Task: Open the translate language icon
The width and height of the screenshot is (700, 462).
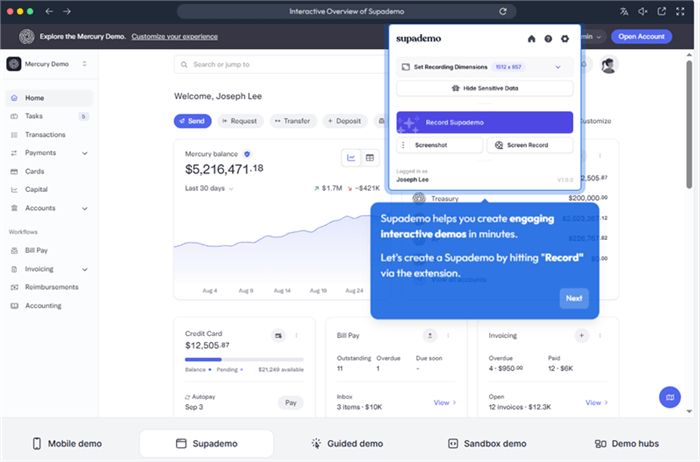Action: [624, 12]
